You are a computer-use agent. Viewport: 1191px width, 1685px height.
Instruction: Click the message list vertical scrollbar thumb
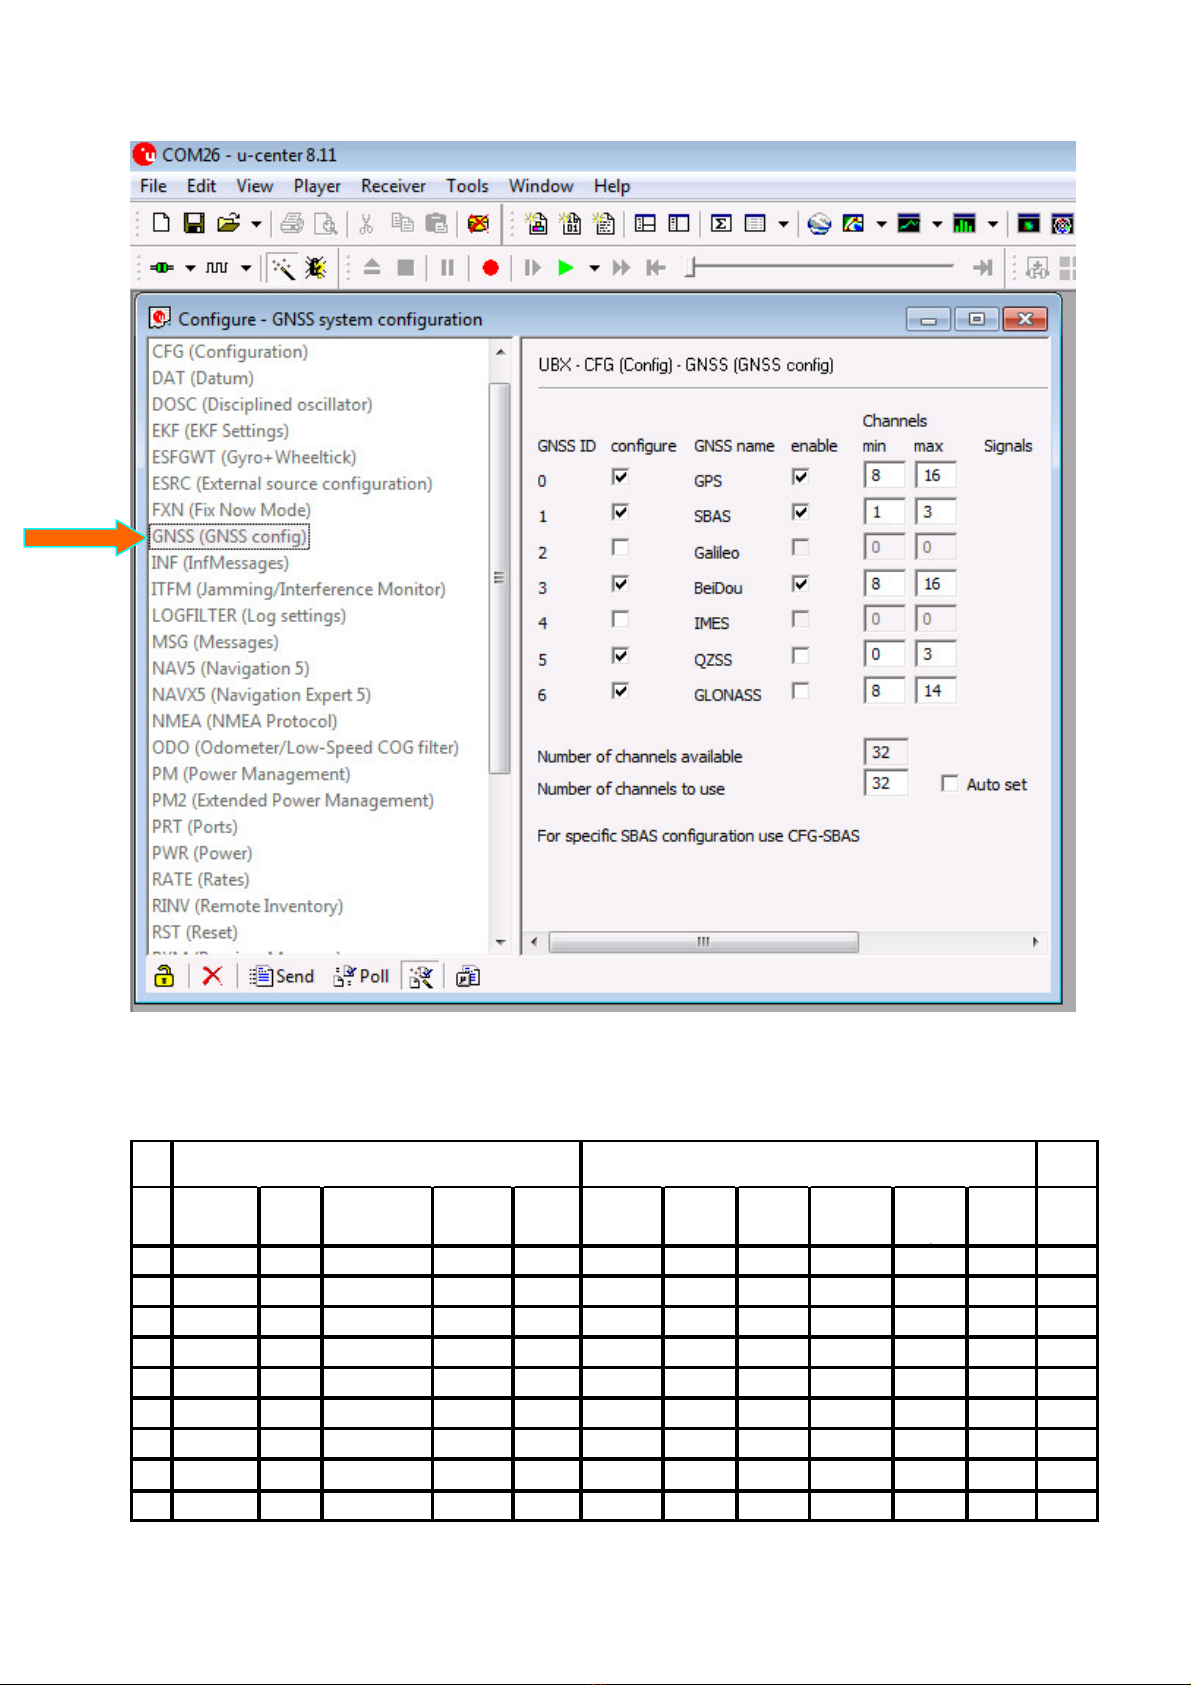[x=499, y=578]
